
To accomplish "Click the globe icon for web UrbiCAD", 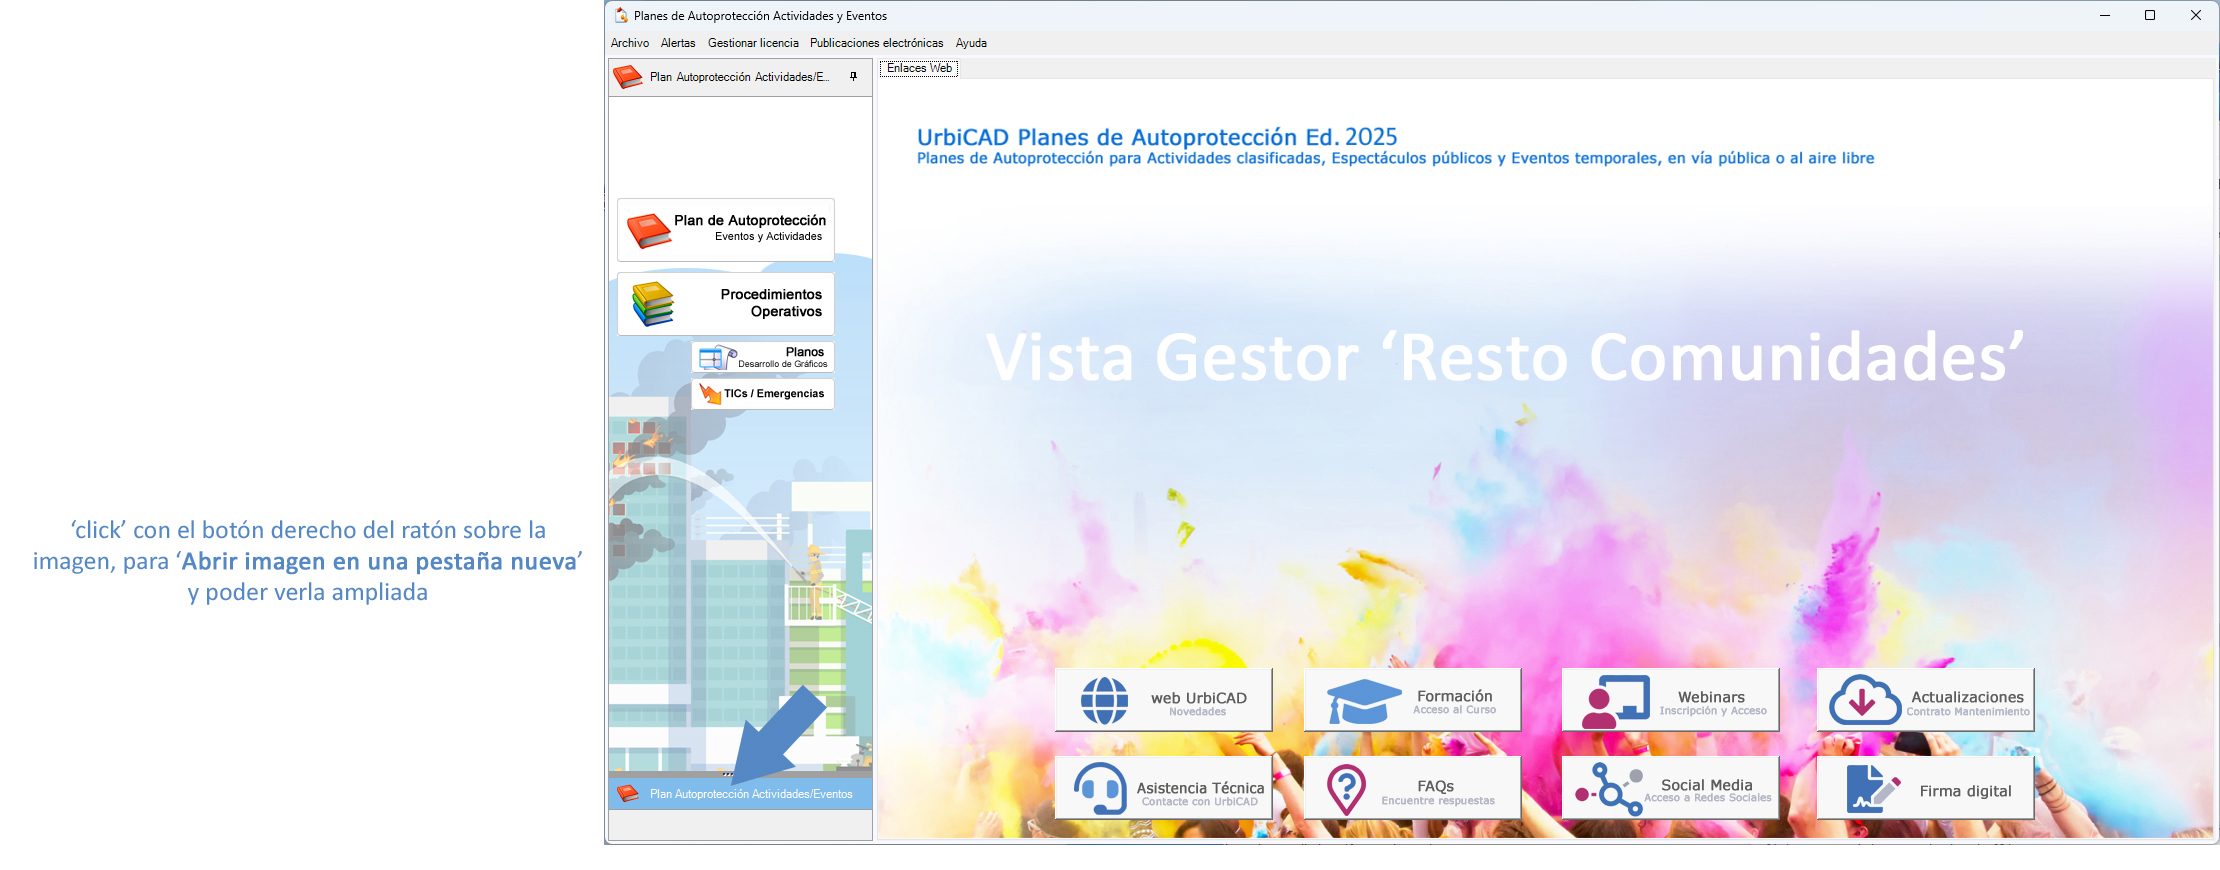I will tap(1105, 700).
